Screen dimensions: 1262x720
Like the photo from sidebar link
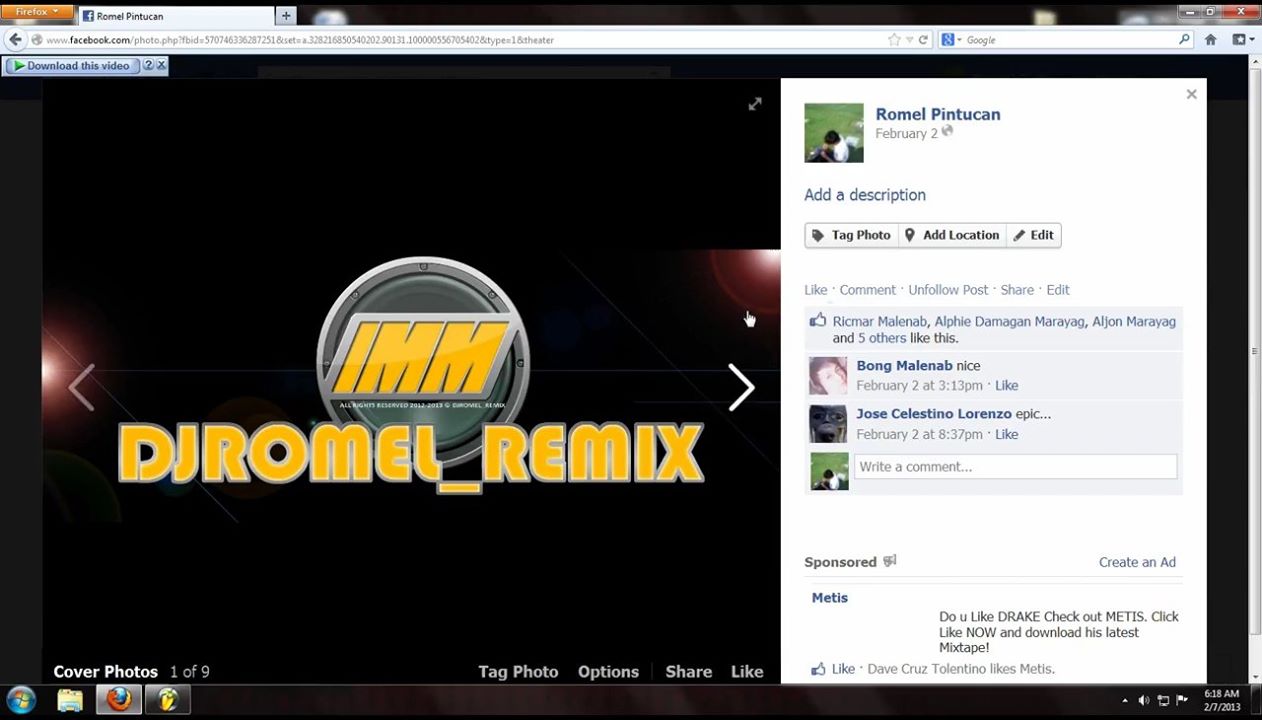click(816, 290)
